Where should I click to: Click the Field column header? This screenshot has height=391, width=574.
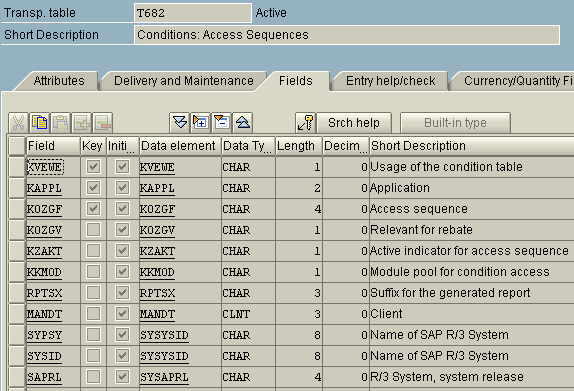[x=53, y=146]
